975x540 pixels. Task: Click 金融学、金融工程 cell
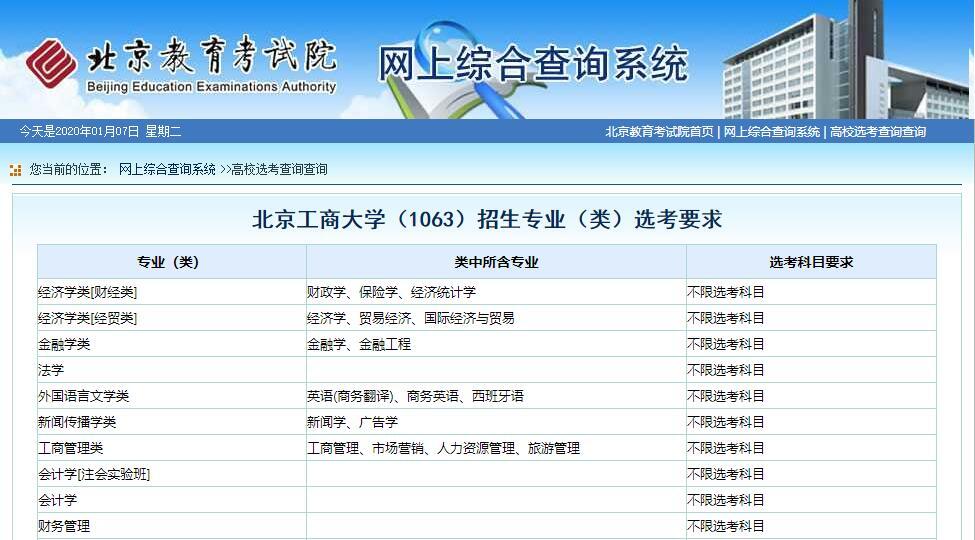click(x=496, y=344)
